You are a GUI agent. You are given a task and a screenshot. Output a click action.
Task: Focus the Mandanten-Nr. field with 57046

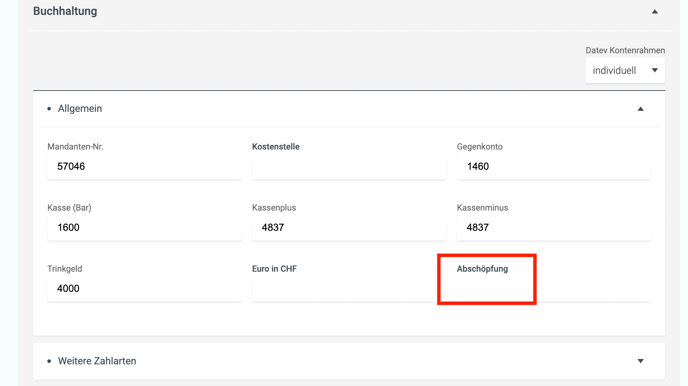144,167
